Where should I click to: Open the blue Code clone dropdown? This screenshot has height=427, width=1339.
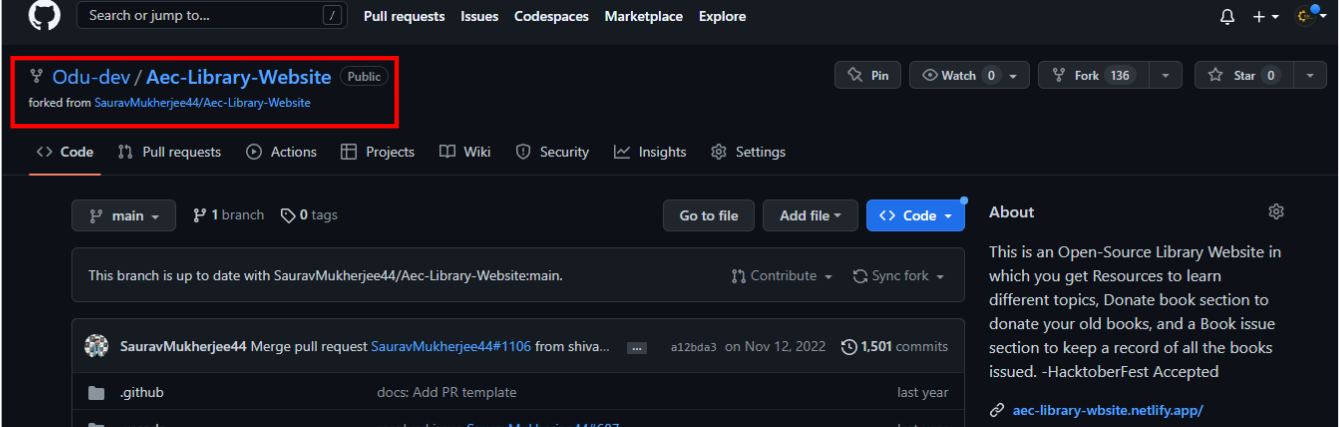pyautogui.click(x=916, y=215)
